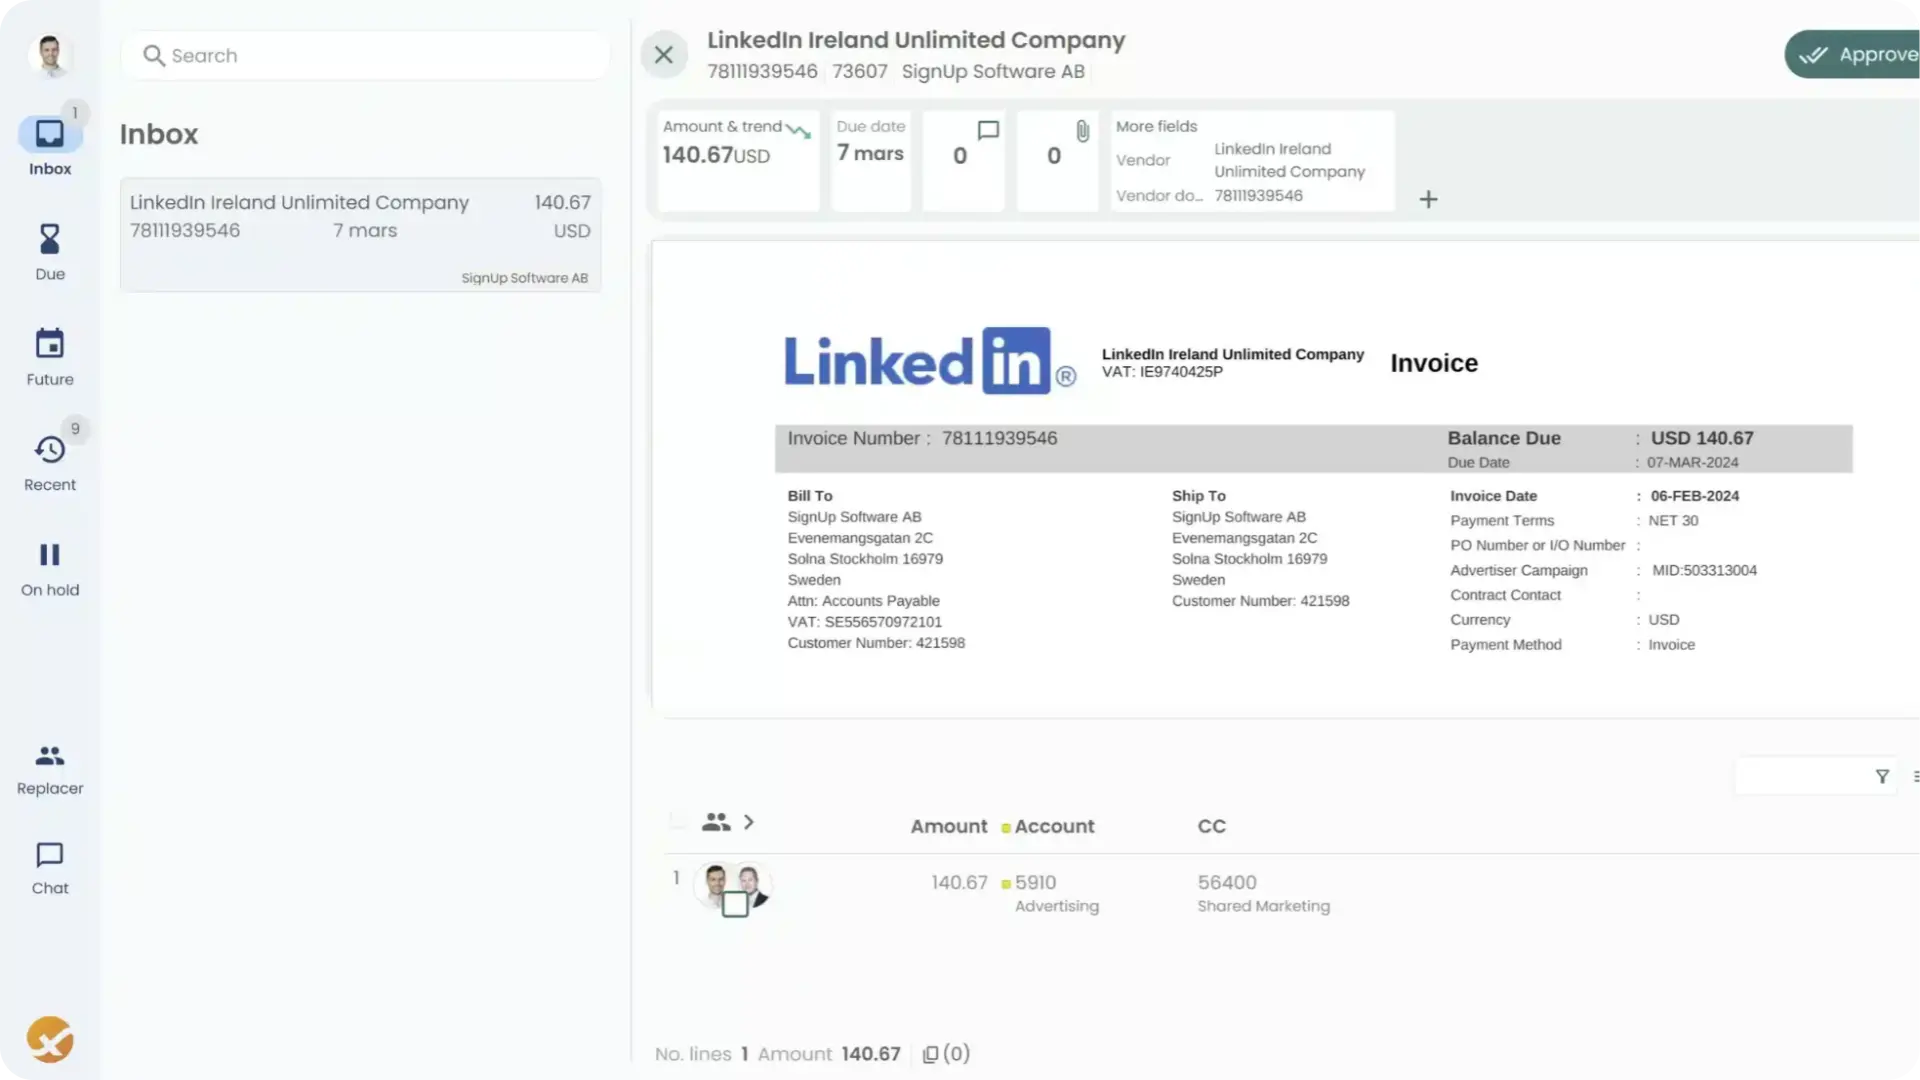Open the Chat panel in sidebar
1920x1080 pixels.
coord(49,856)
